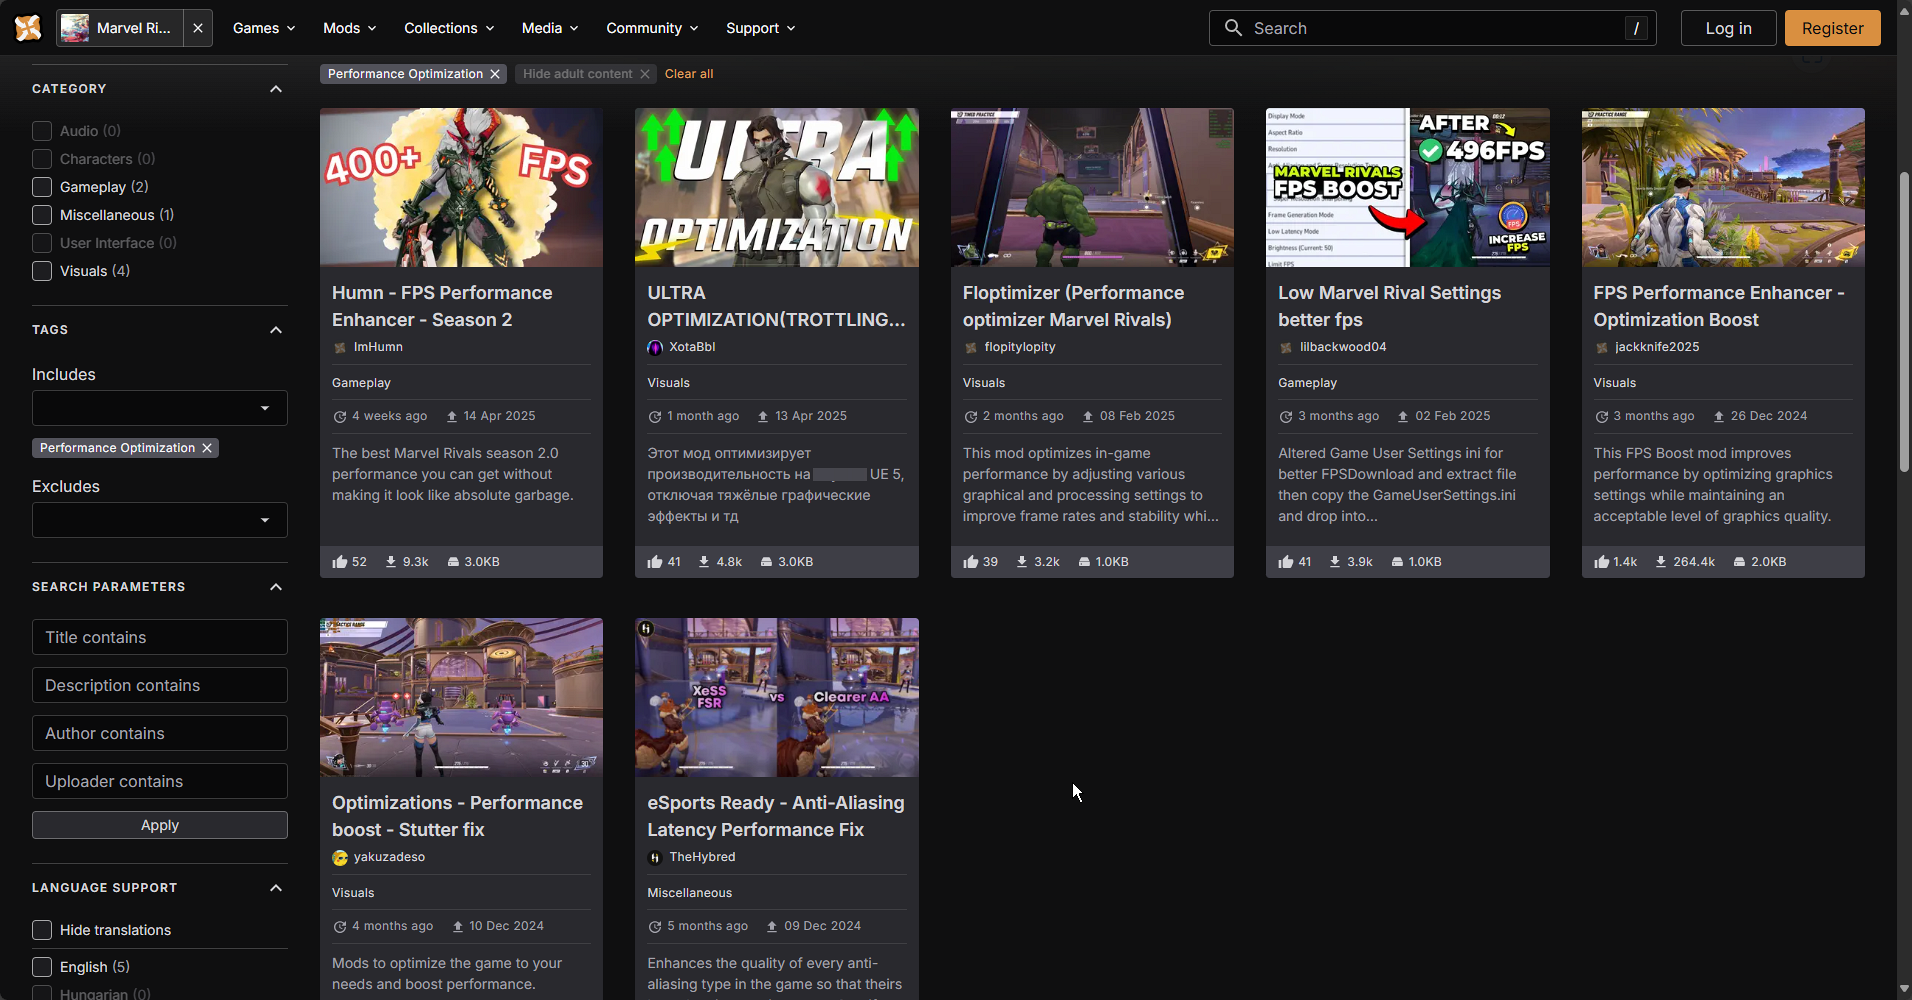Focus the Author contains field

click(160, 733)
